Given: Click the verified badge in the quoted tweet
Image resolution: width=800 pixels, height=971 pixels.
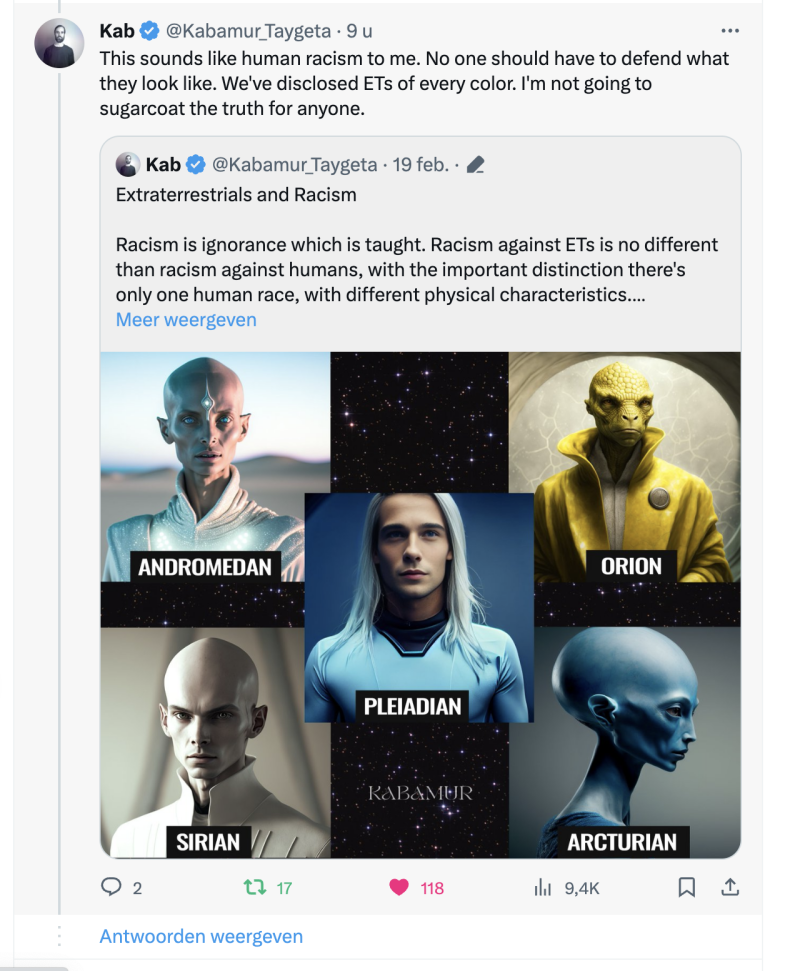Looking at the screenshot, I should (x=197, y=164).
